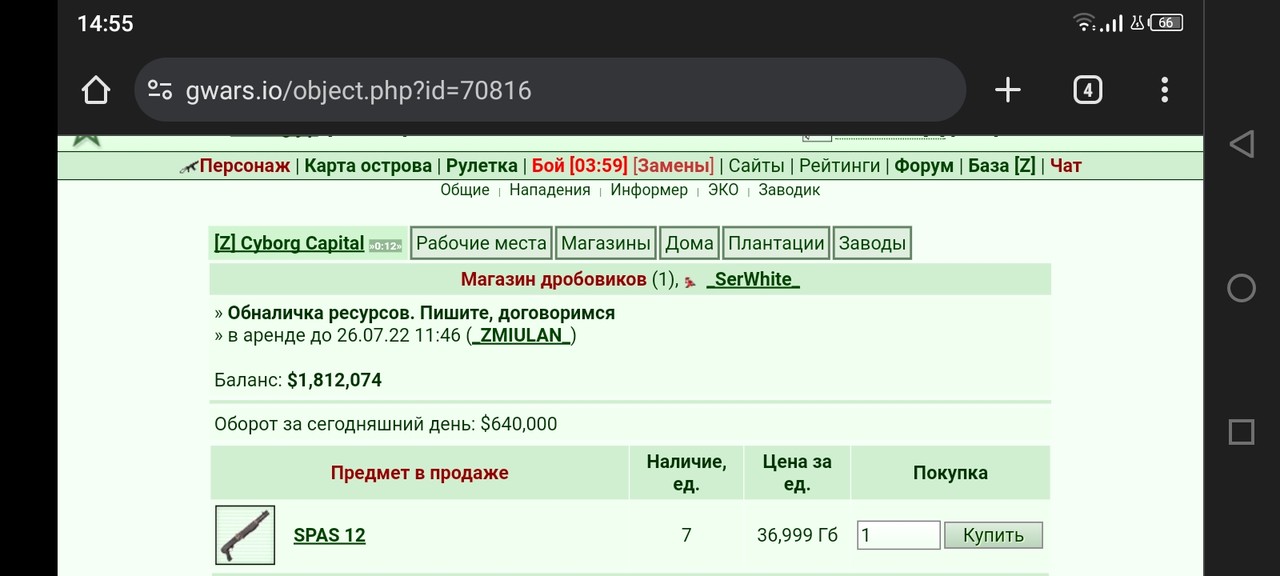Tap Android back navigation triangle
1280x576 pixels.
point(1241,144)
